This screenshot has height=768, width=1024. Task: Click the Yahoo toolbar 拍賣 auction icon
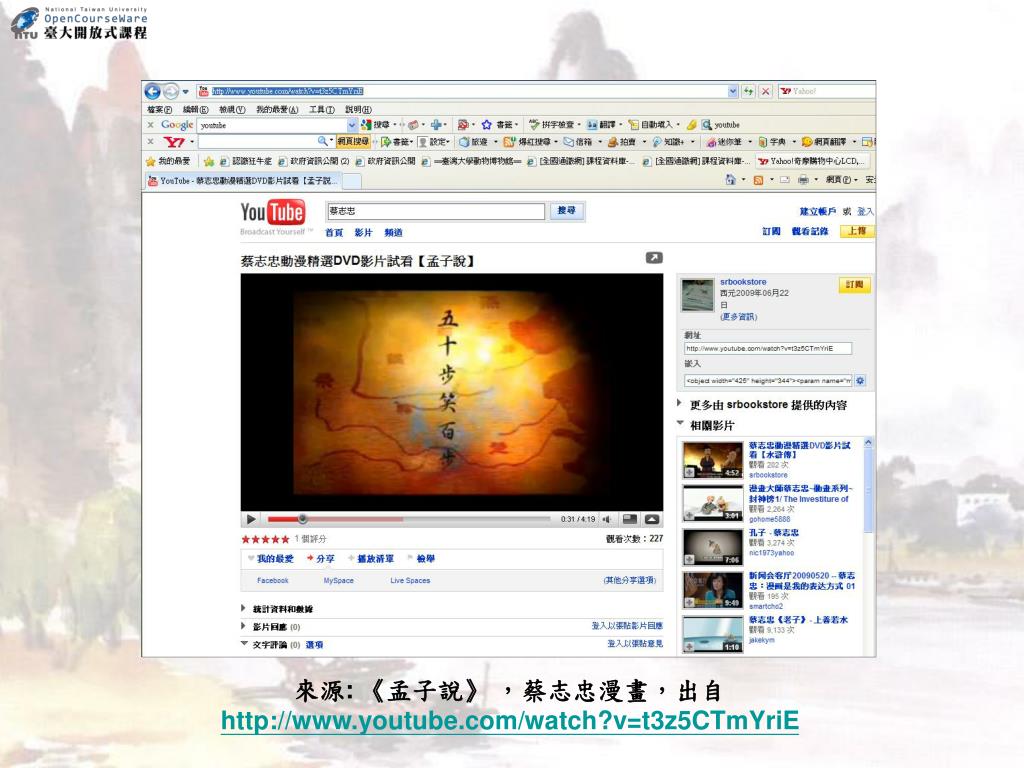[x=612, y=142]
